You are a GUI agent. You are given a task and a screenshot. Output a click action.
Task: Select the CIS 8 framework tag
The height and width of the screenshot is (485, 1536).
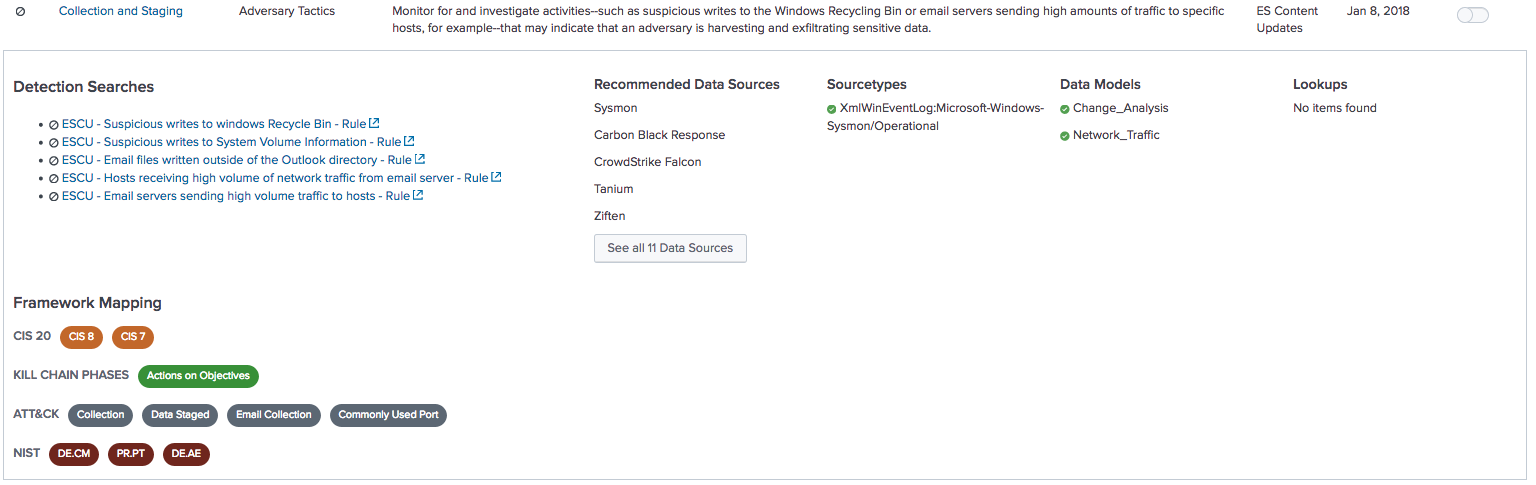(81, 337)
